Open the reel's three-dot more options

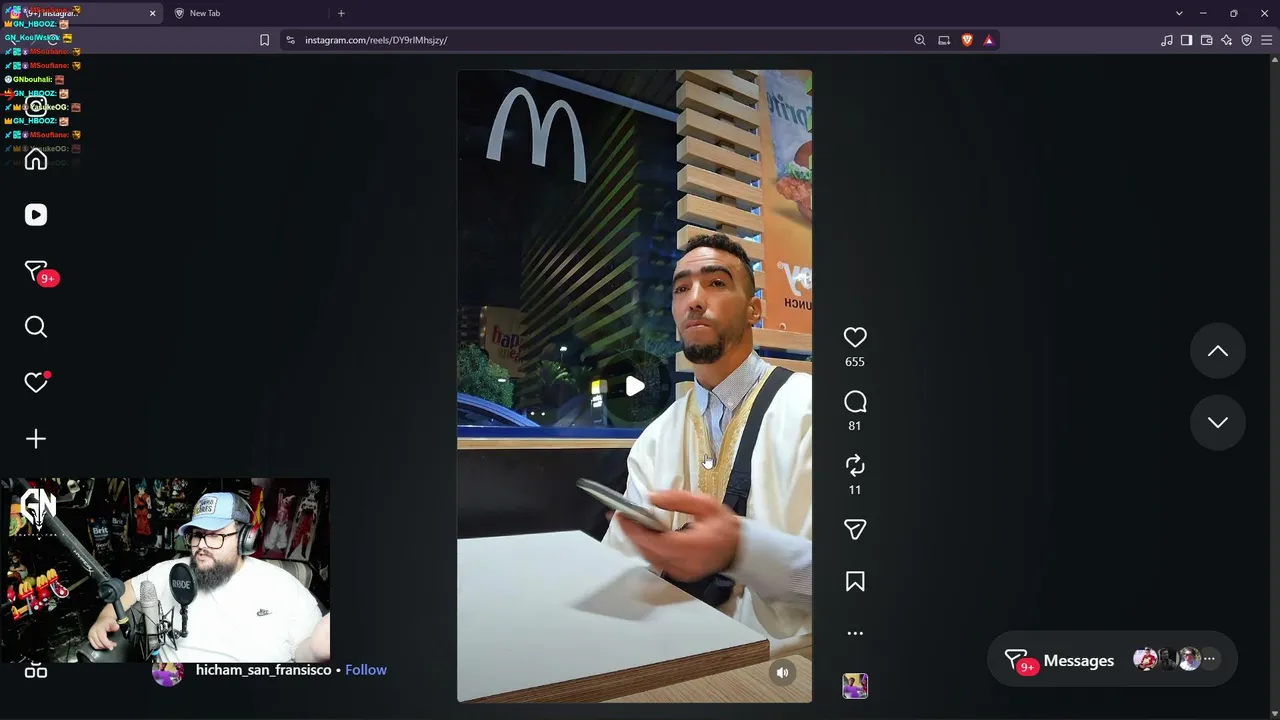coord(855,633)
